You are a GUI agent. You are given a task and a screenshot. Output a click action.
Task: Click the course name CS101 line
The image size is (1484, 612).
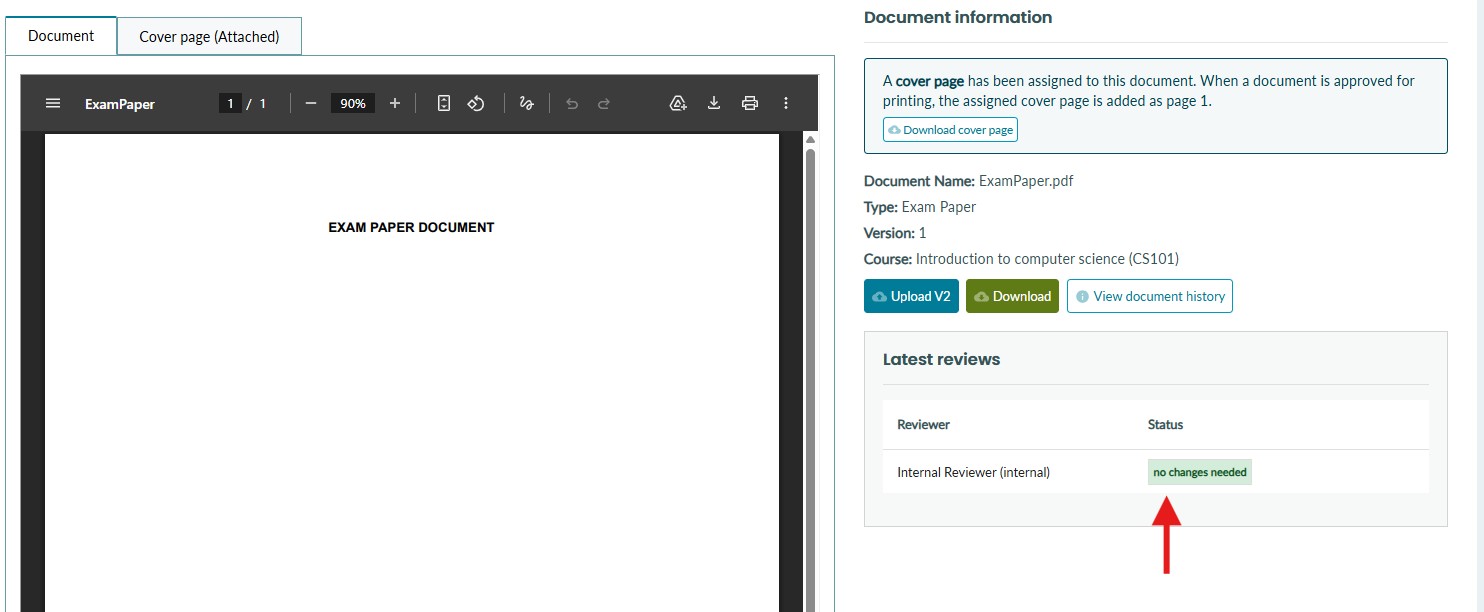click(1021, 259)
